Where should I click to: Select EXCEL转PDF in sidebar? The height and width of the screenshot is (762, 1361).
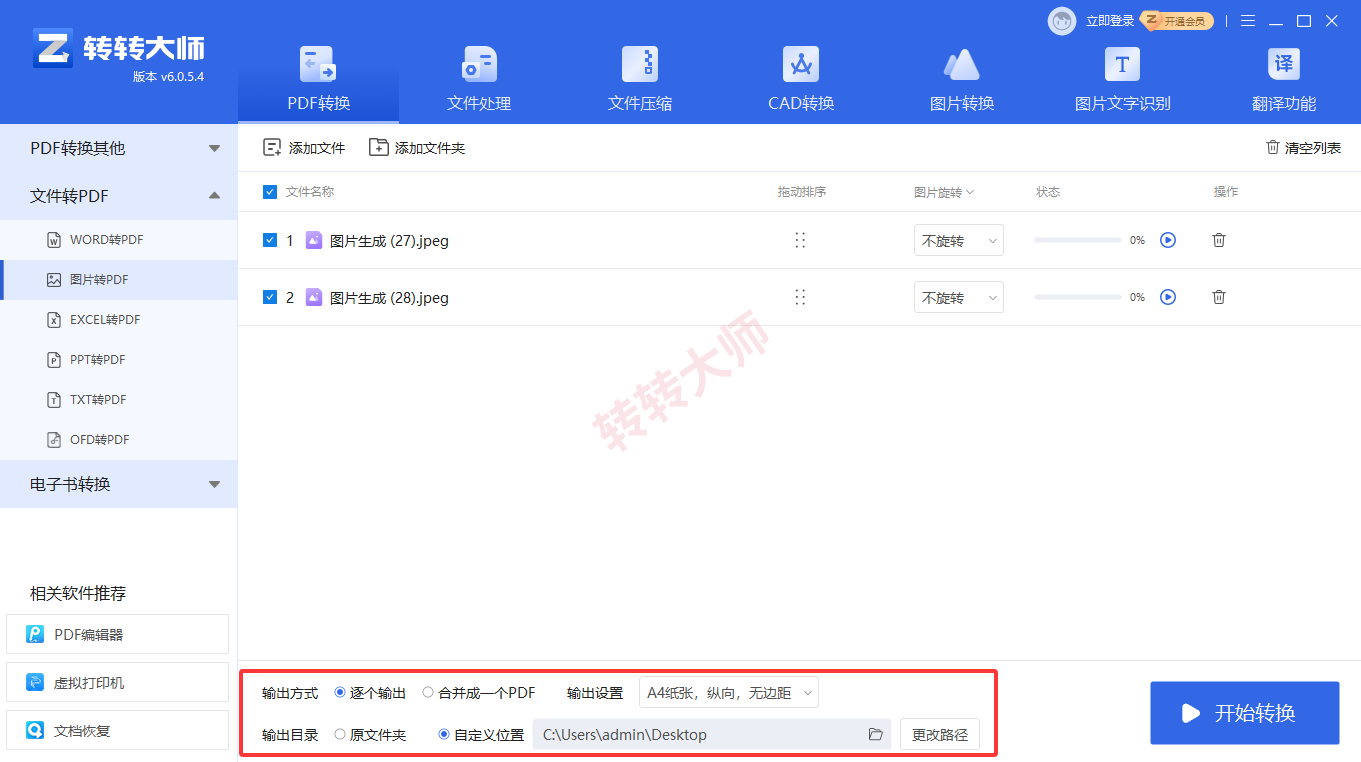pyautogui.click(x=118, y=320)
